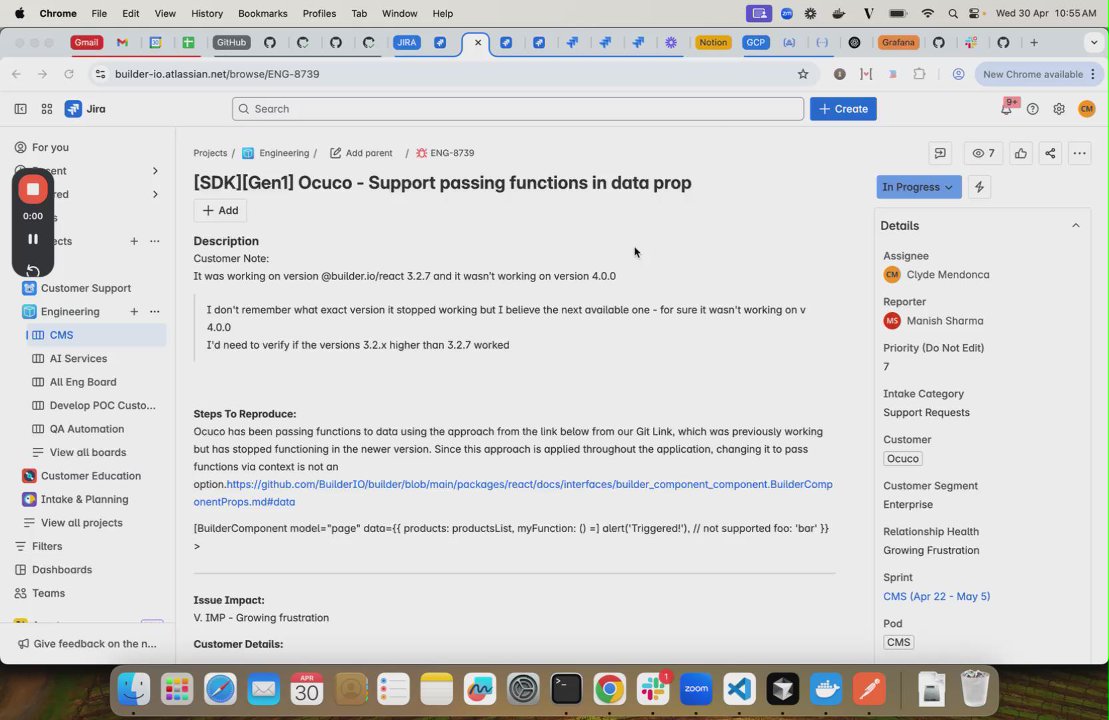Switch to the JIRA tab
Image resolution: width=1109 pixels, height=720 pixels.
click(x=407, y=42)
